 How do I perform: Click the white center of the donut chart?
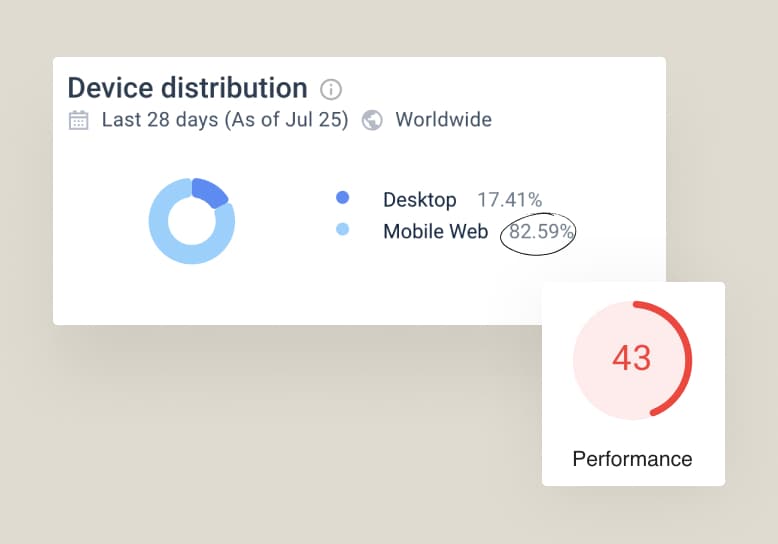point(191,221)
